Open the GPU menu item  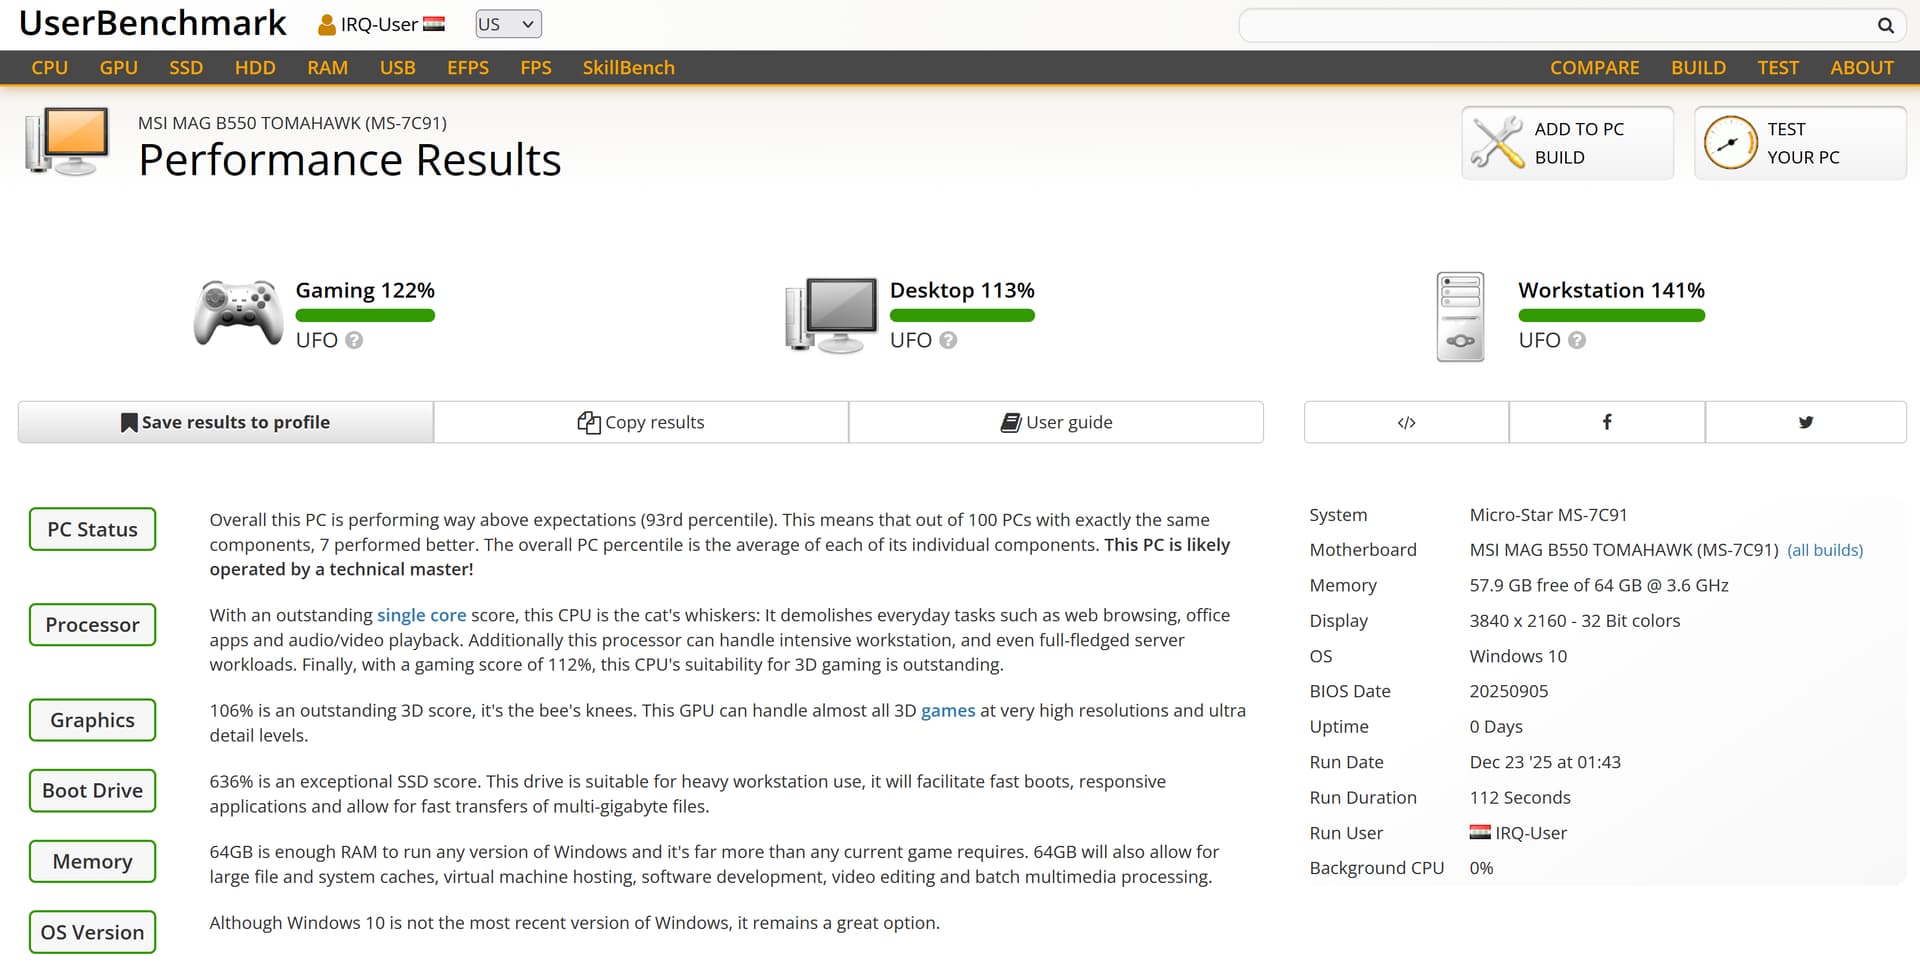[x=118, y=67]
